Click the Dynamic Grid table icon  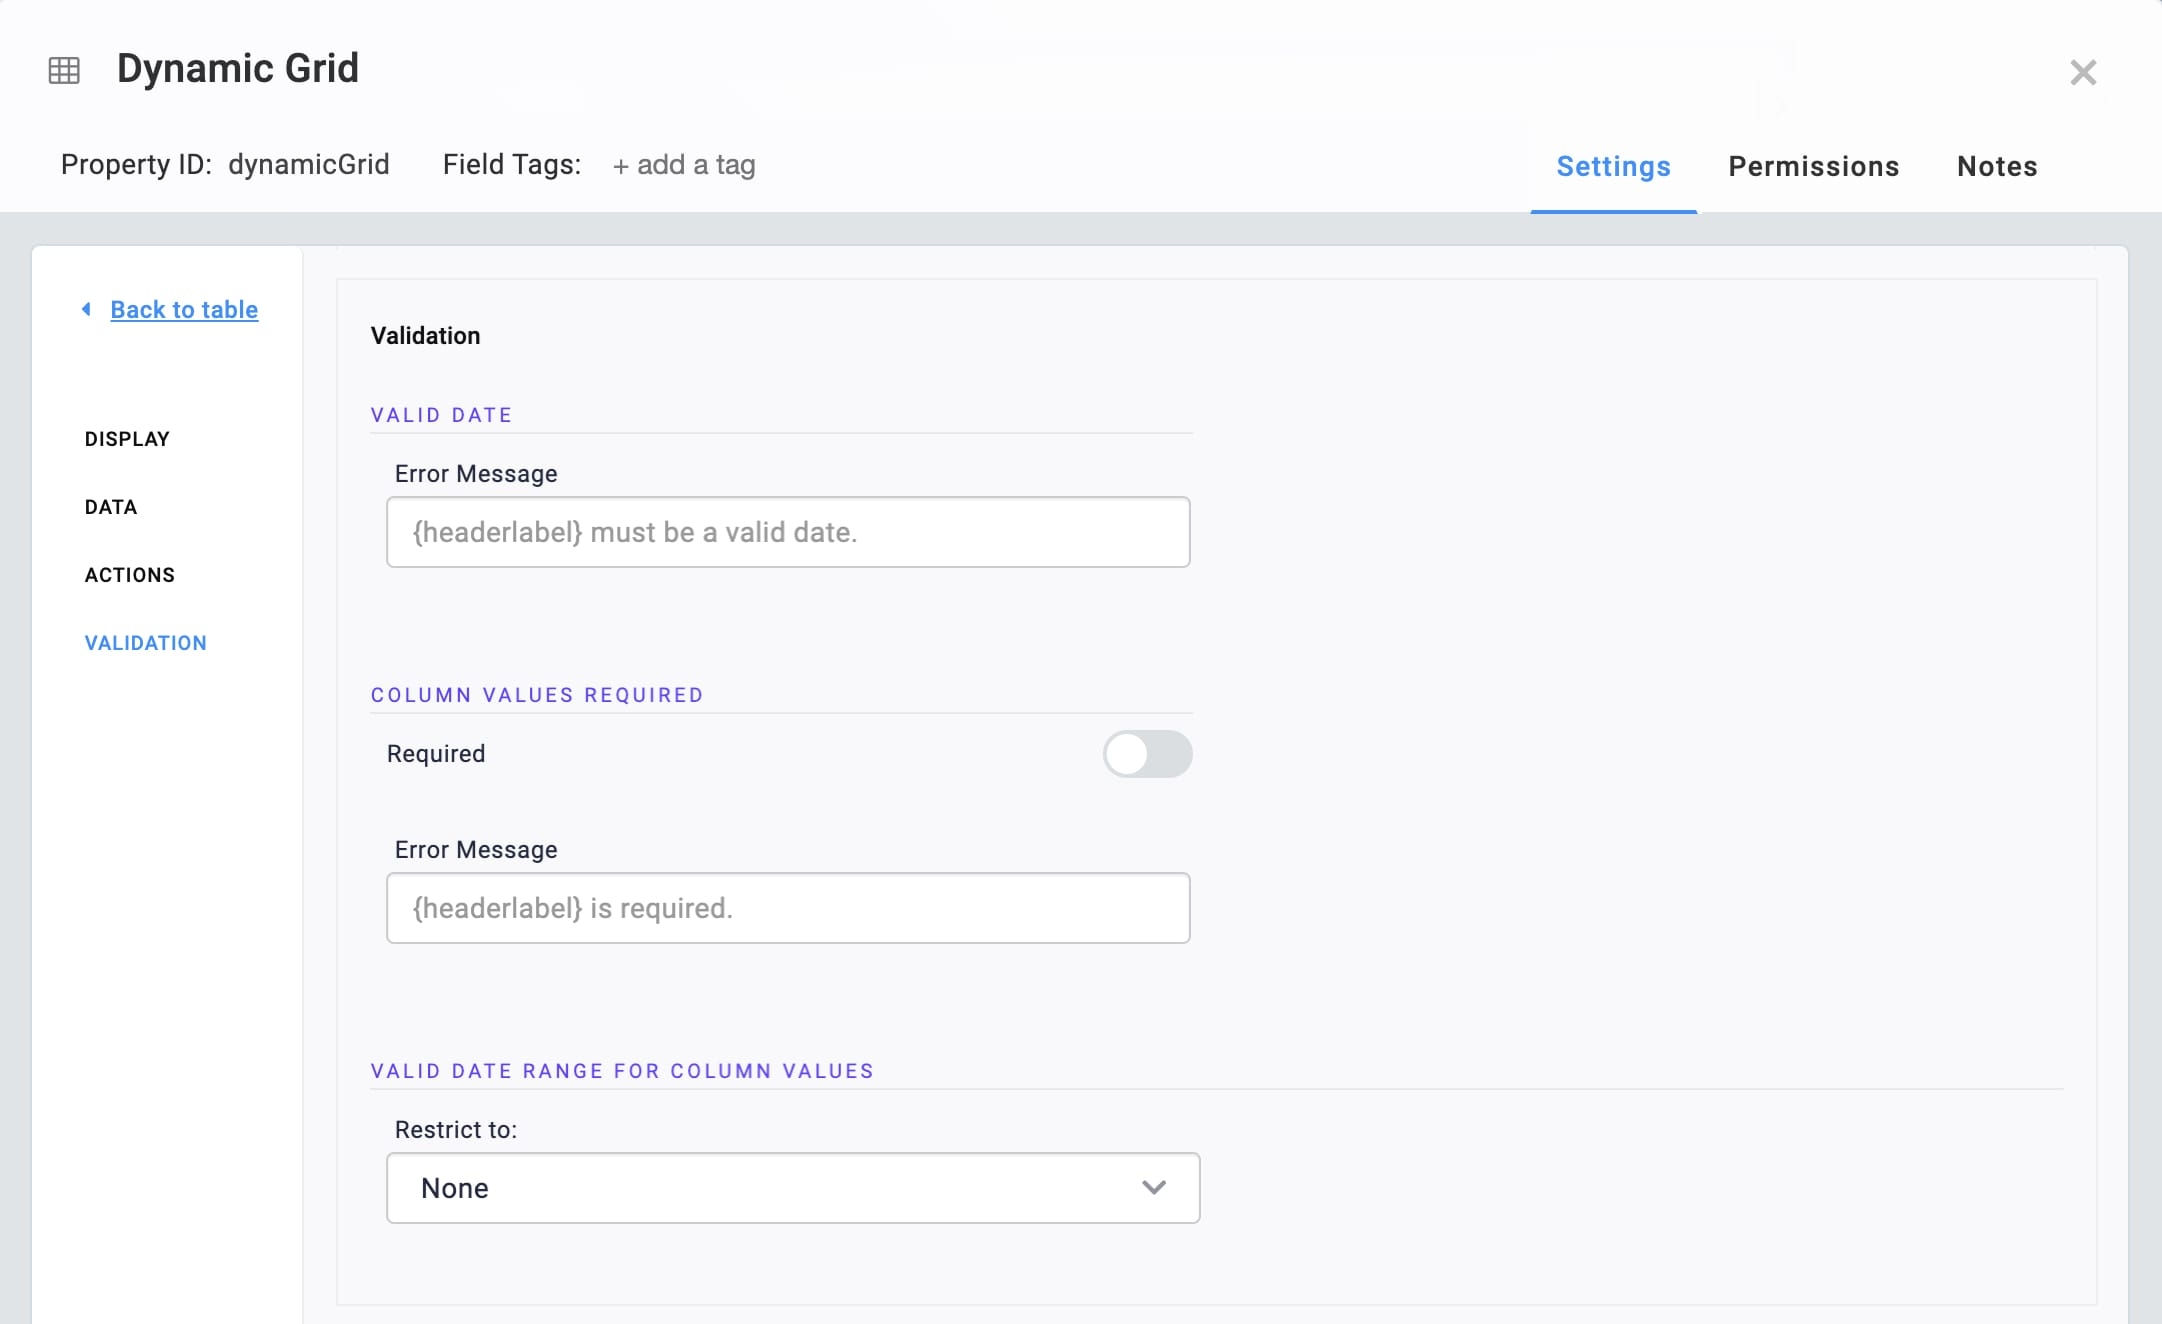coord(64,70)
